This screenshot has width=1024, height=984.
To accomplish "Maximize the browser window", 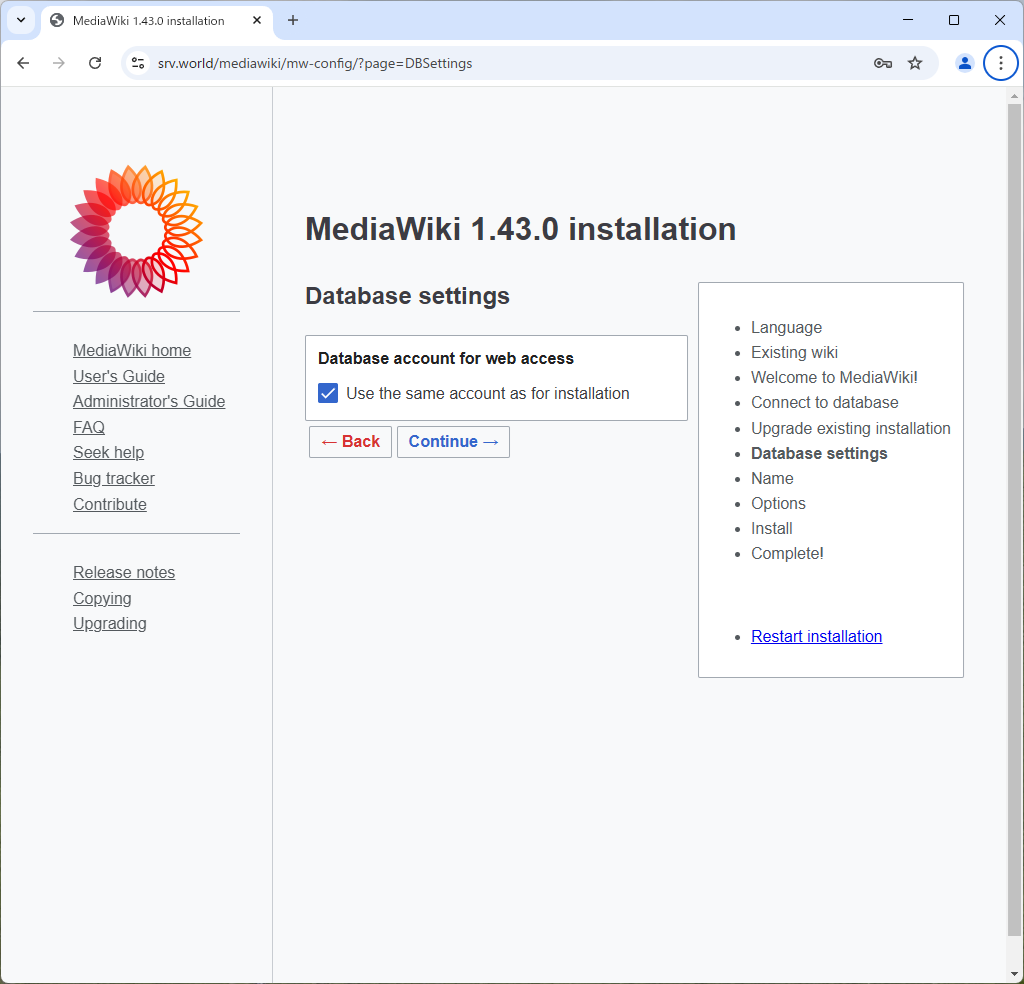I will pyautogui.click(x=953, y=20).
